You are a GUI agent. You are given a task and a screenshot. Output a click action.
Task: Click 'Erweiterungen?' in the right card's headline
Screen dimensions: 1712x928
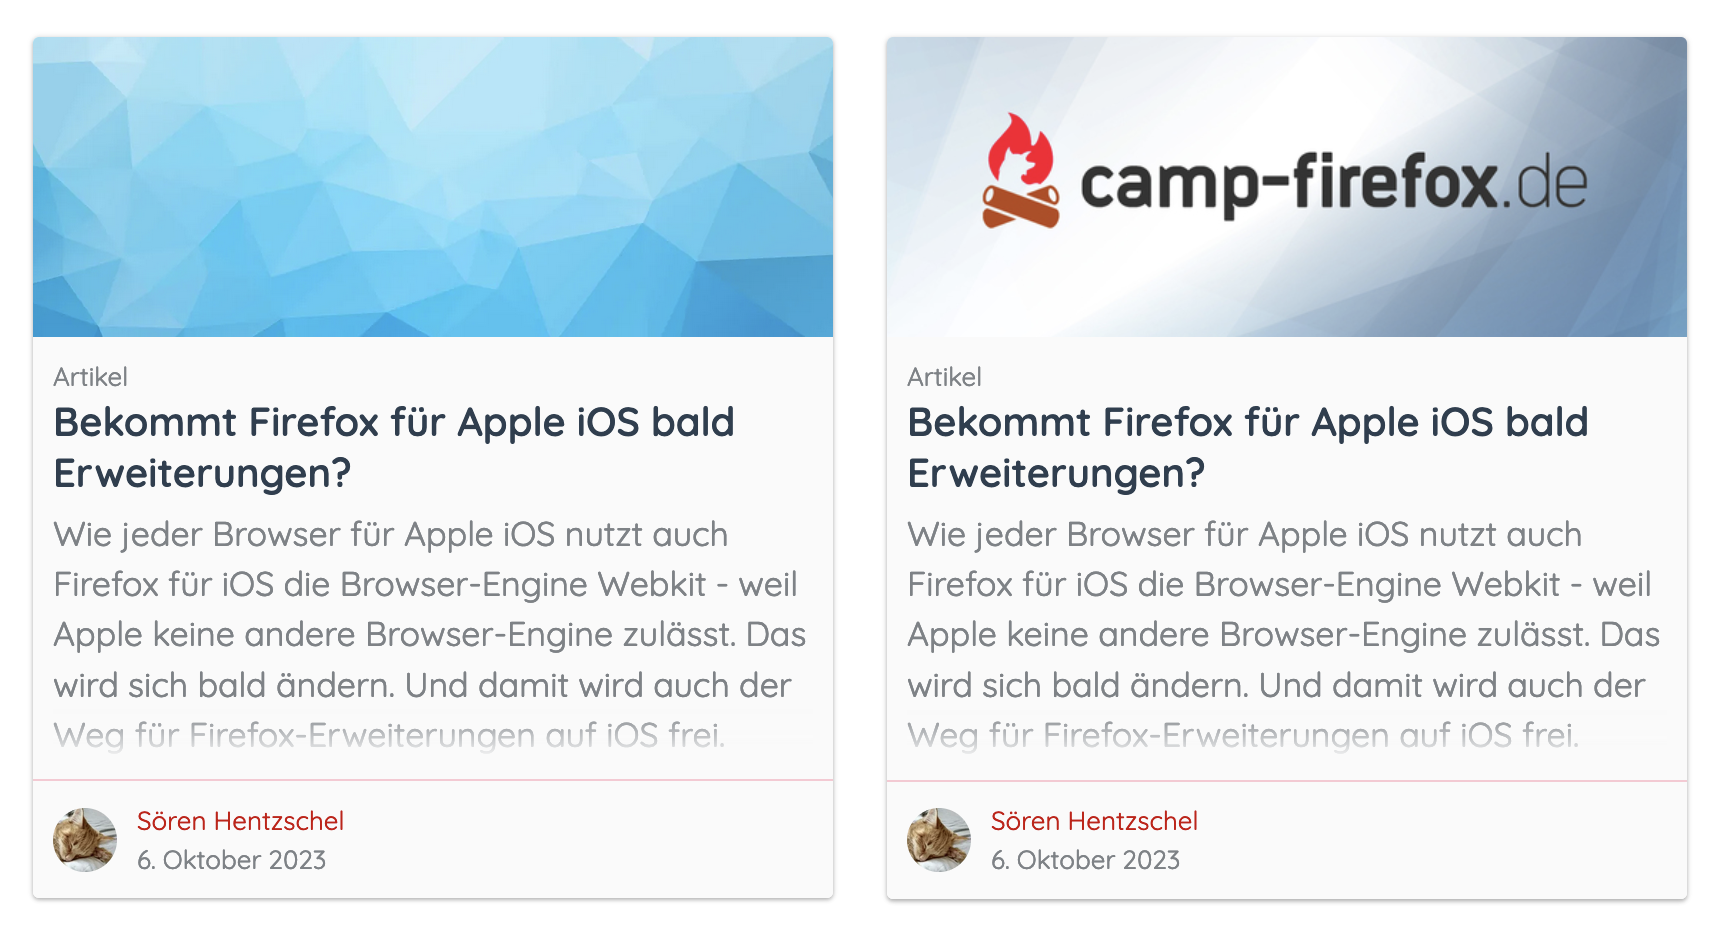coord(1057,474)
